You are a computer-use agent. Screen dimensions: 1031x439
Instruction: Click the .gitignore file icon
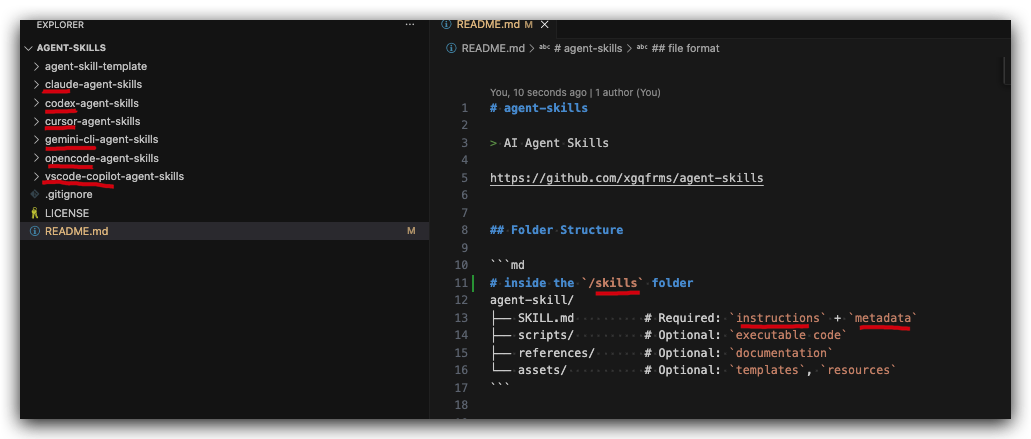(x=35, y=195)
